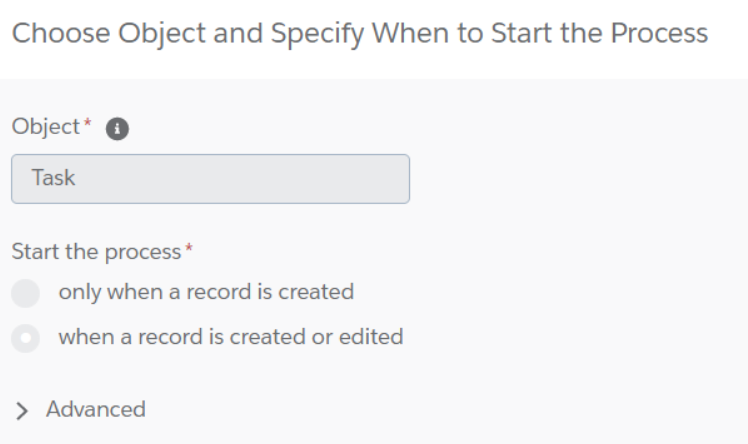Image resolution: width=748 pixels, height=444 pixels.
Task: Click the word 'Task' in the object field
Action: tap(53, 179)
